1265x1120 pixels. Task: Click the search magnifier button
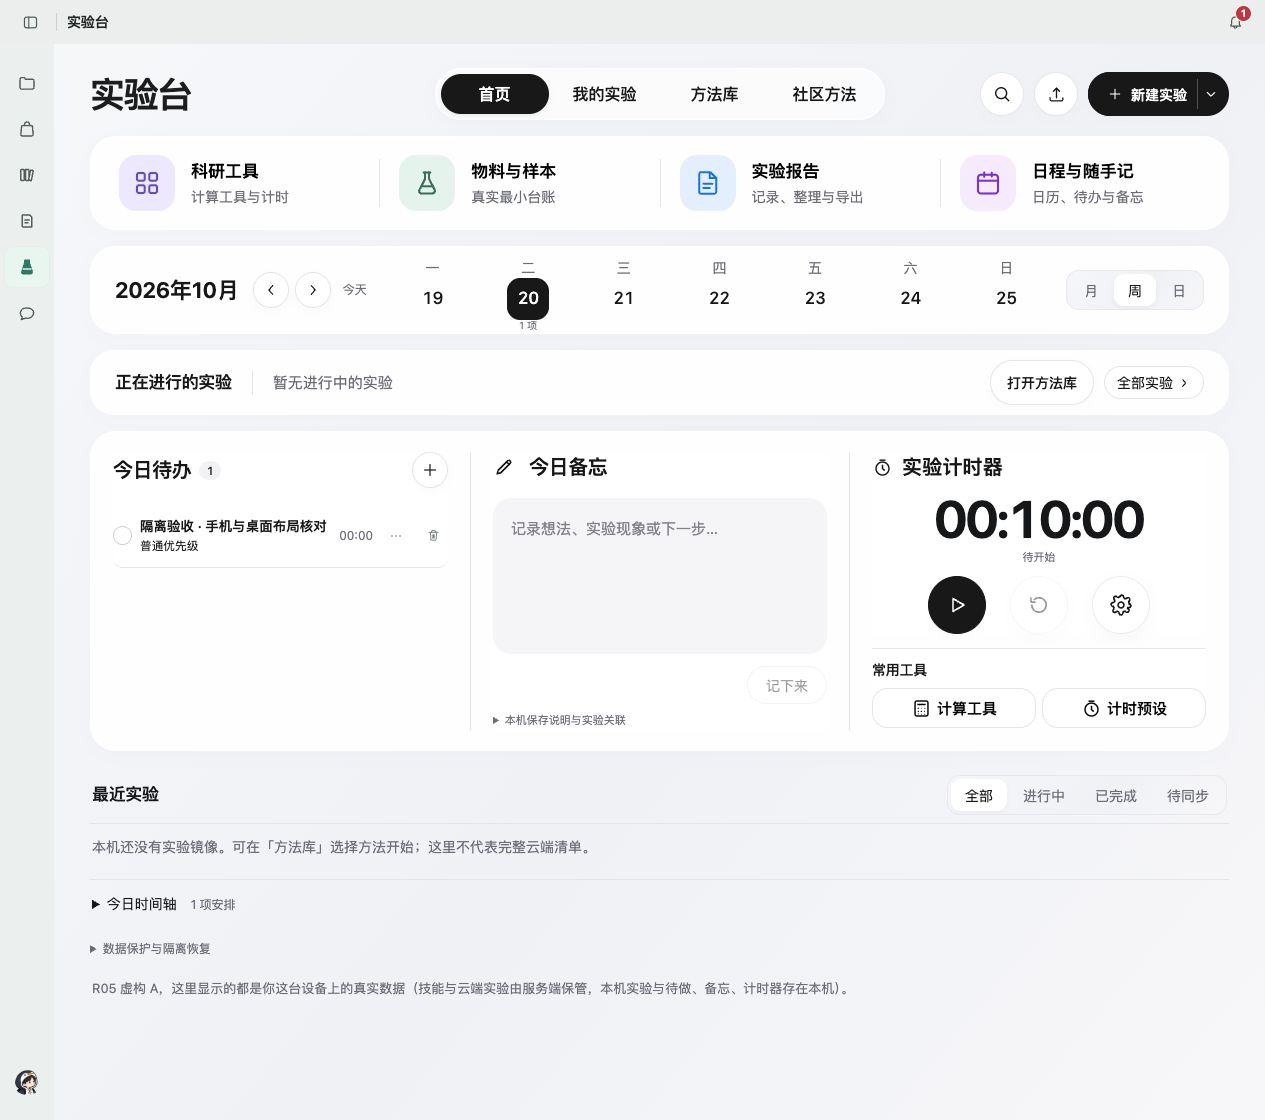pos(1002,94)
